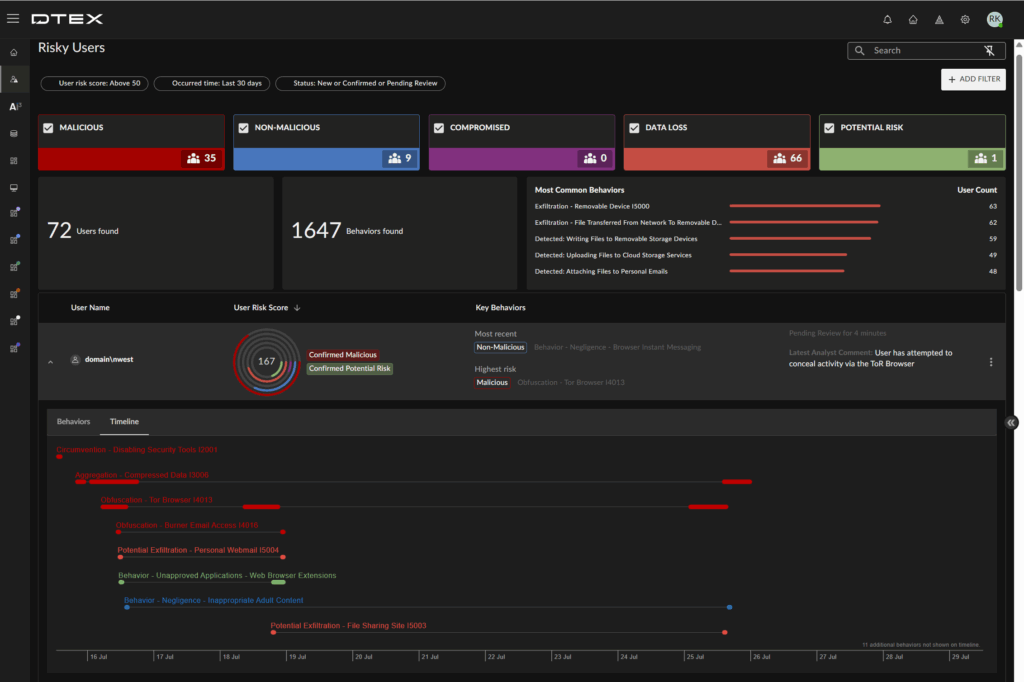Image resolution: width=1024 pixels, height=682 pixels.
Task: Click the alert triangle icon in header
Action: pyautogui.click(x=939, y=19)
